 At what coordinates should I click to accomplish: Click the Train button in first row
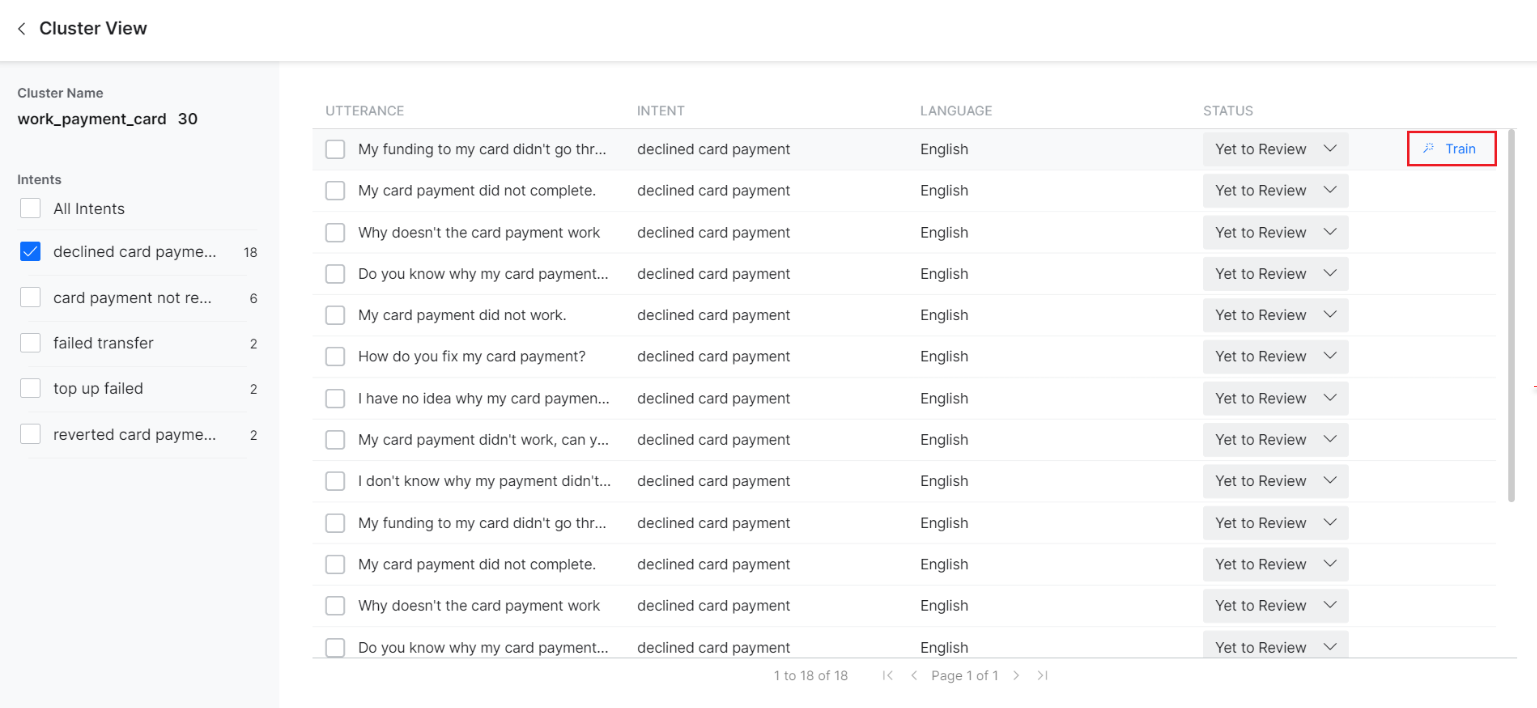click(x=1451, y=149)
